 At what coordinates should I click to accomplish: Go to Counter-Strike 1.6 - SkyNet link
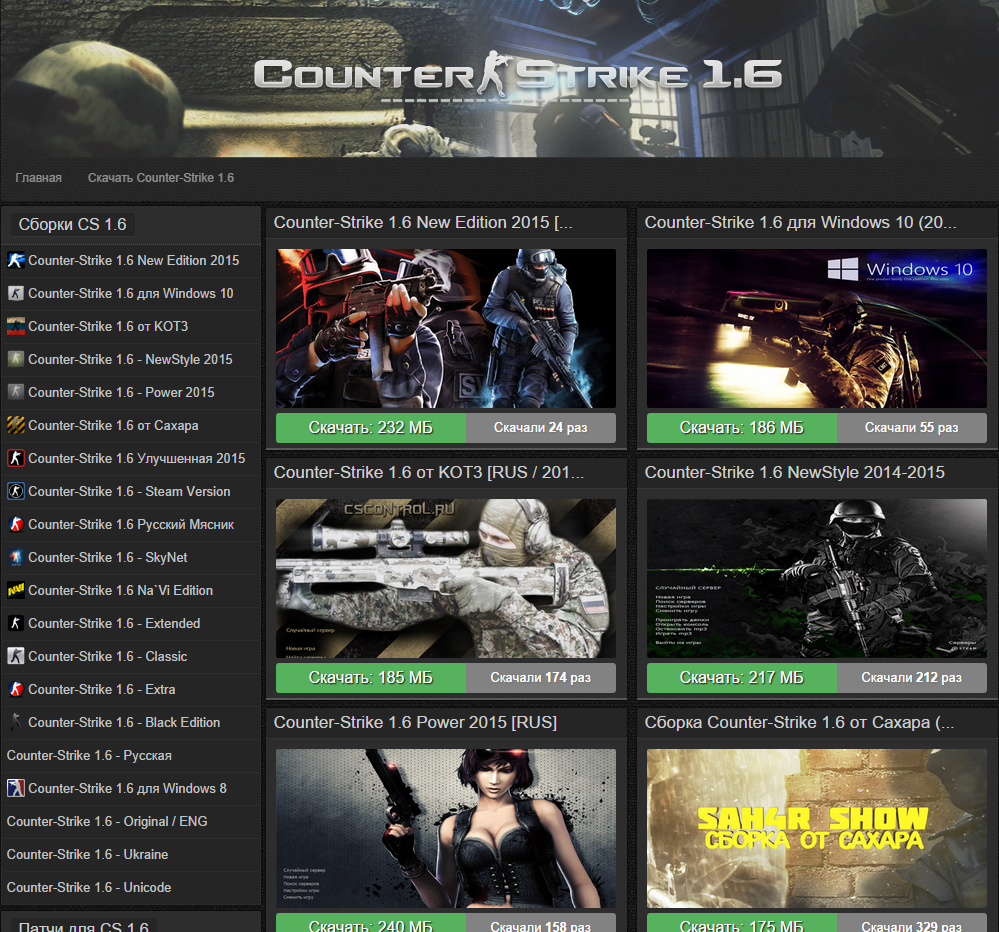[x=108, y=557]
